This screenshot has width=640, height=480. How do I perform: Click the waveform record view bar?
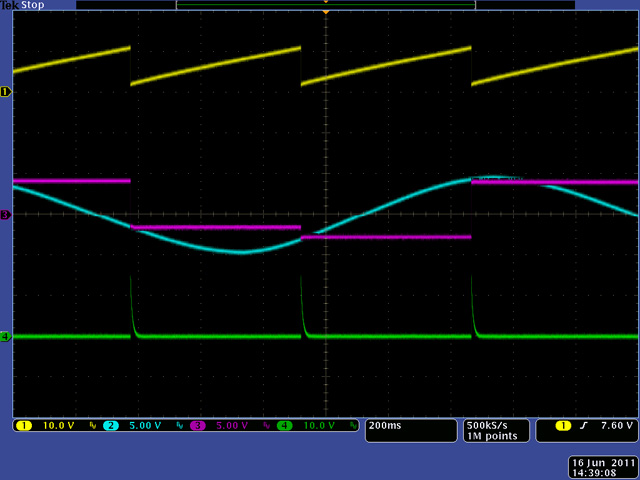tap(325, 5)
